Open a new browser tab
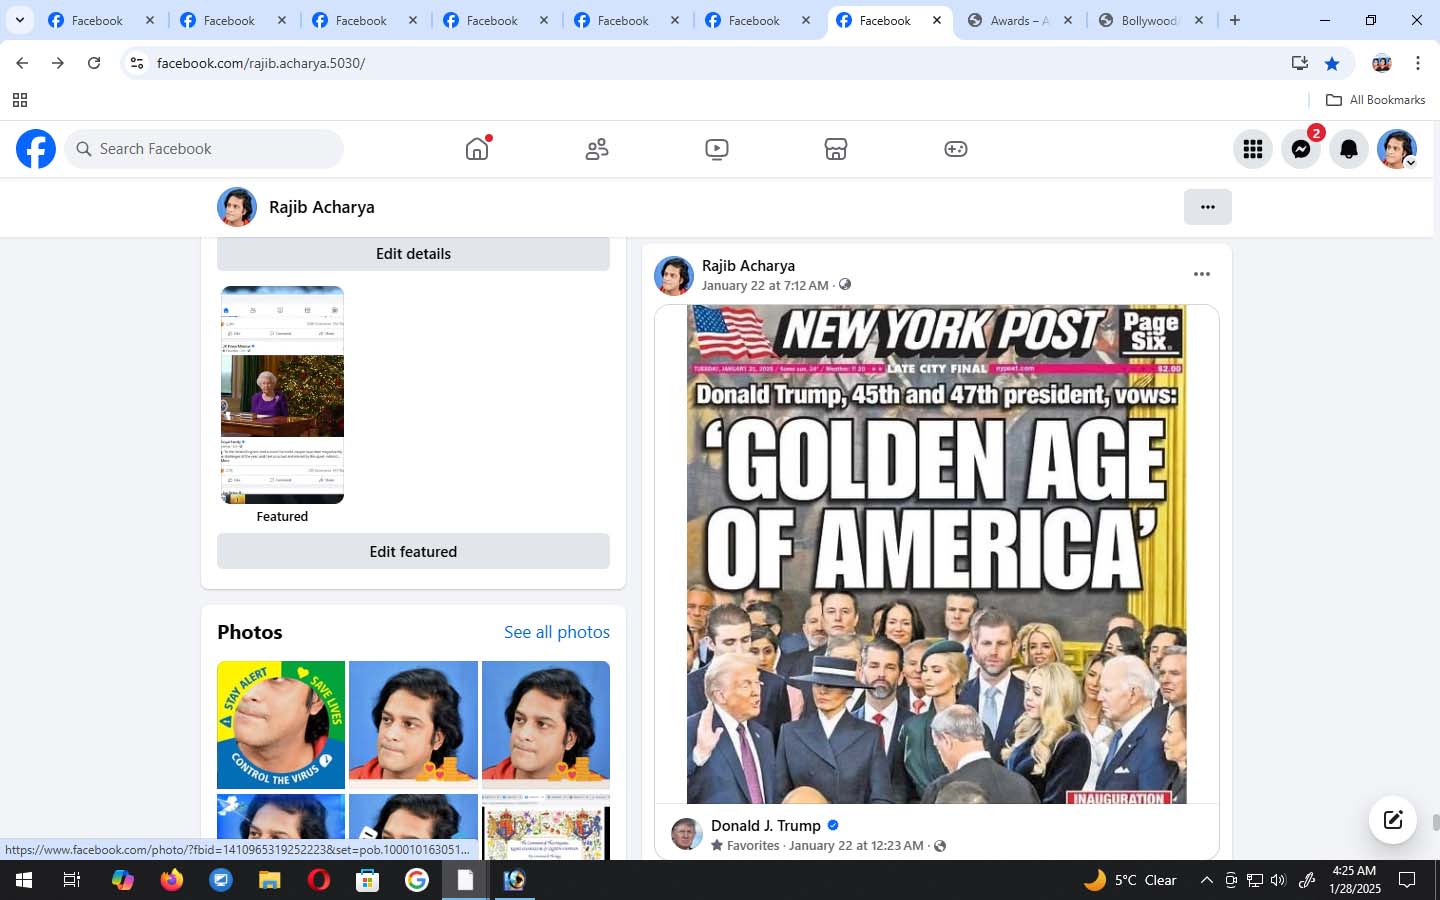This screenshot has height=900, width=1440. click(1235, 20)
